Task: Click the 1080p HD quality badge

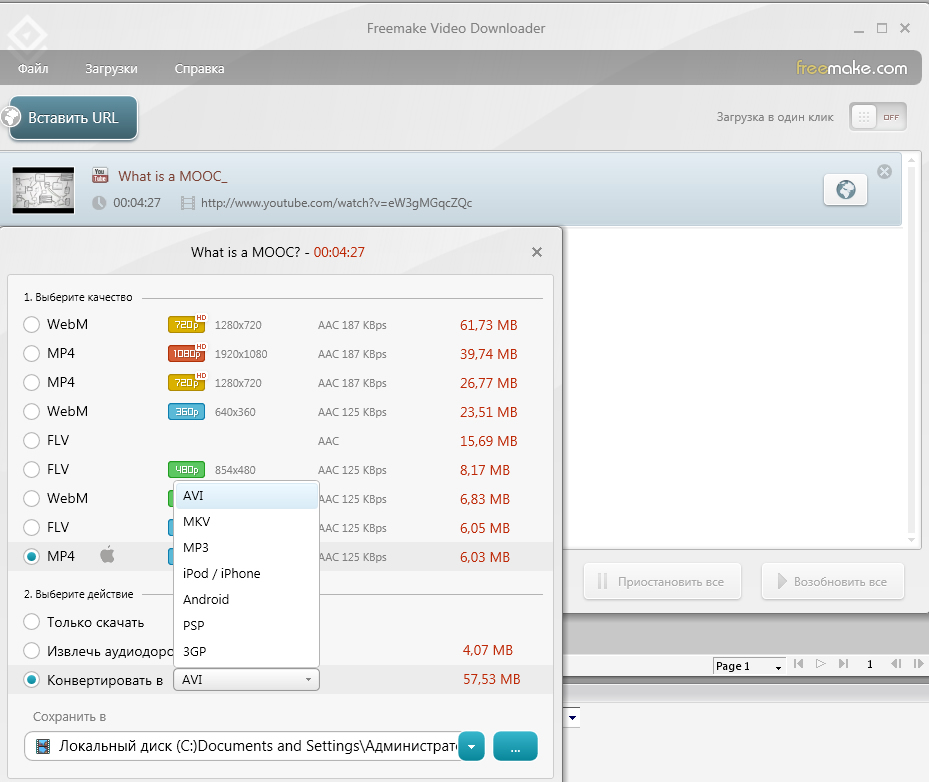Action: (187, 353)
